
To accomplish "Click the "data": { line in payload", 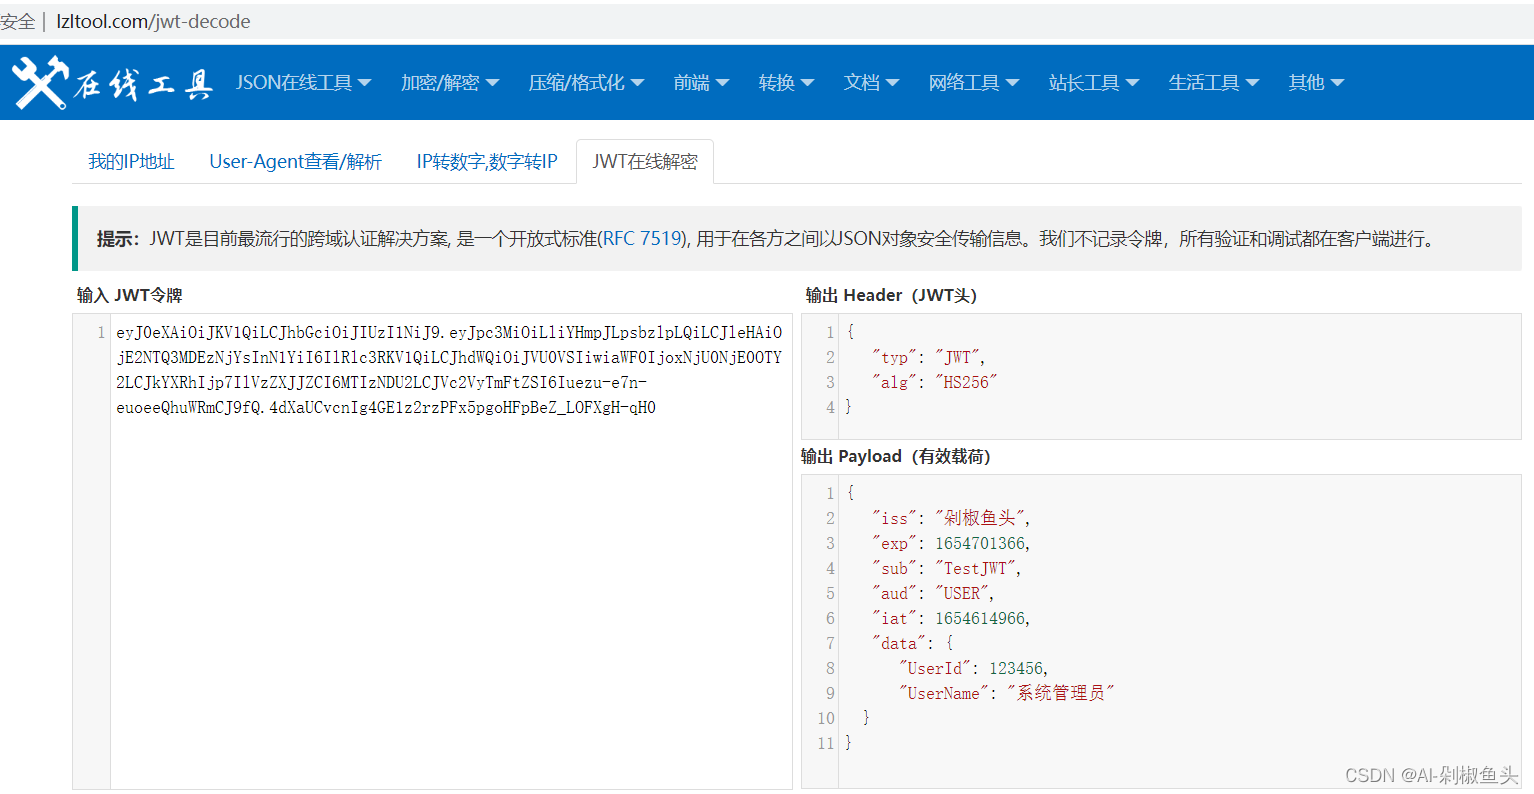I will [x=912, y=643].
